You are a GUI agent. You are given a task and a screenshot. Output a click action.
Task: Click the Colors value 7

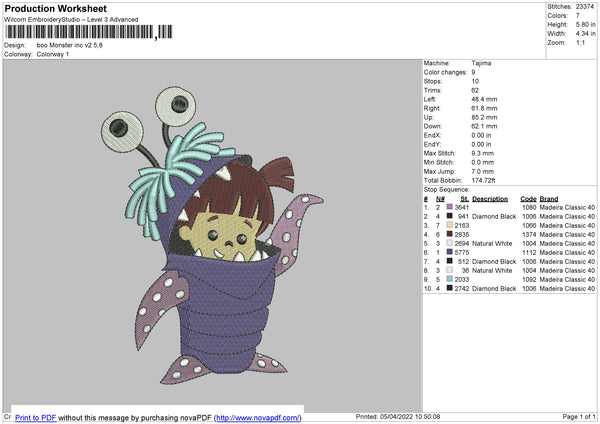click(x=578, y=16)
